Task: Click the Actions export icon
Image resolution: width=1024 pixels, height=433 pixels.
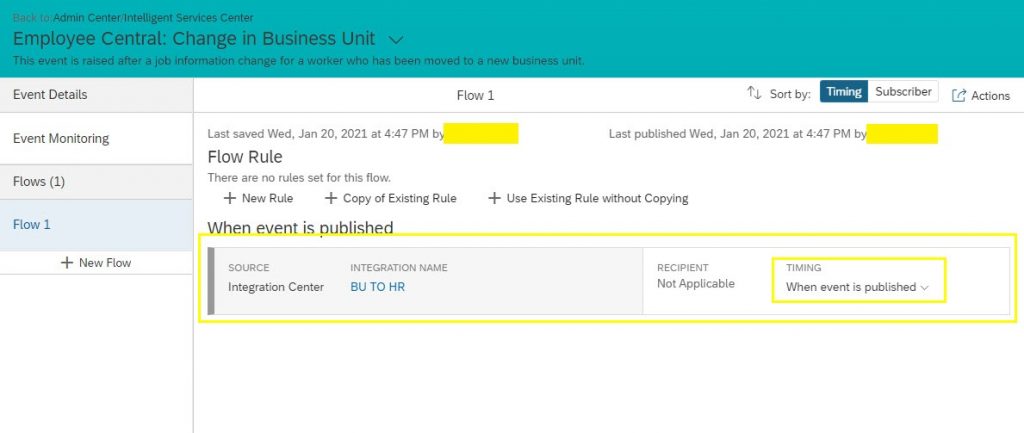Action: 959,95
